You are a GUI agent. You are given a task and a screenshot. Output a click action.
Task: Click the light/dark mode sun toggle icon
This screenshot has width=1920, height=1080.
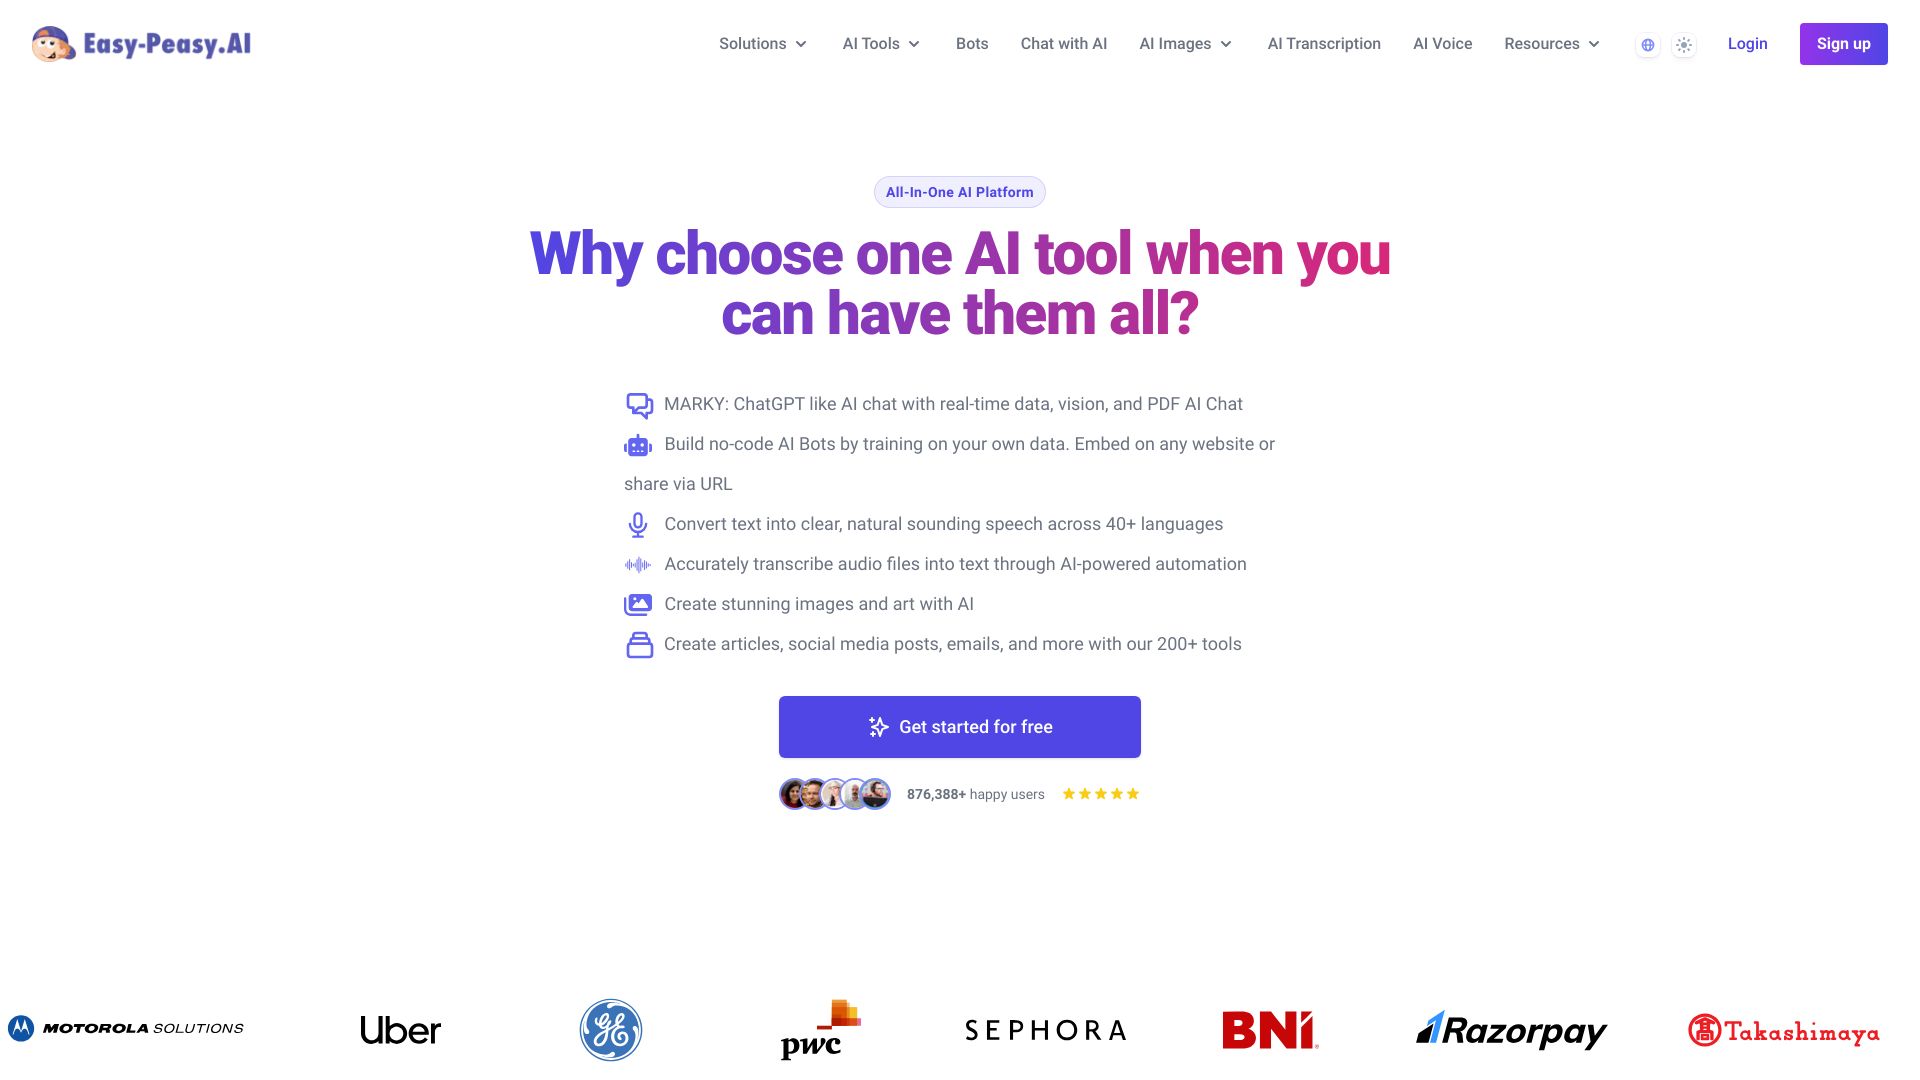pos(1685,44)
